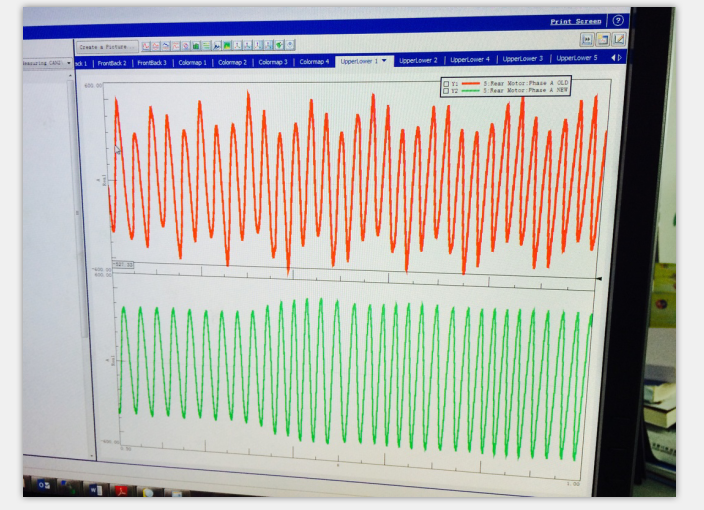Show later tabs with the right arrow
This screenshot has height=510, width=704.
[x=620, y=58]
